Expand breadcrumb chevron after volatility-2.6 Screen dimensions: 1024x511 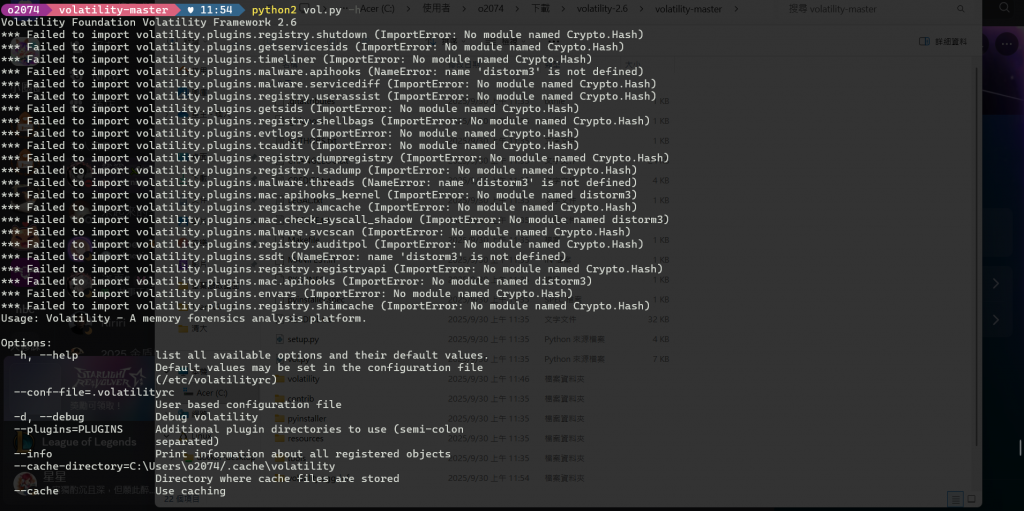pos(639,9)
